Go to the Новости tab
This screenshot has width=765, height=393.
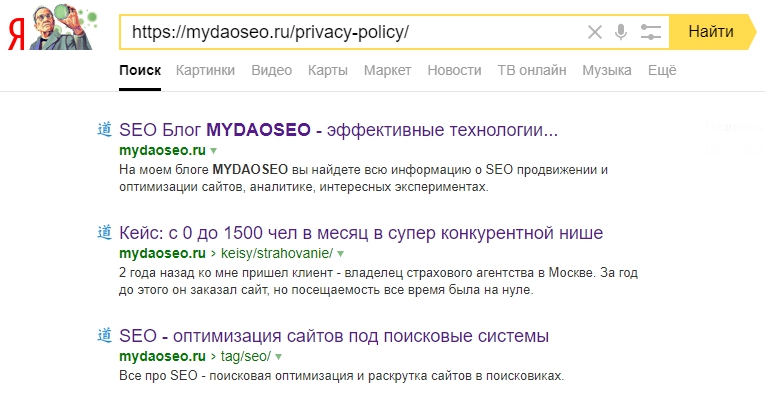pyautogui.click(x=454, y=70)
